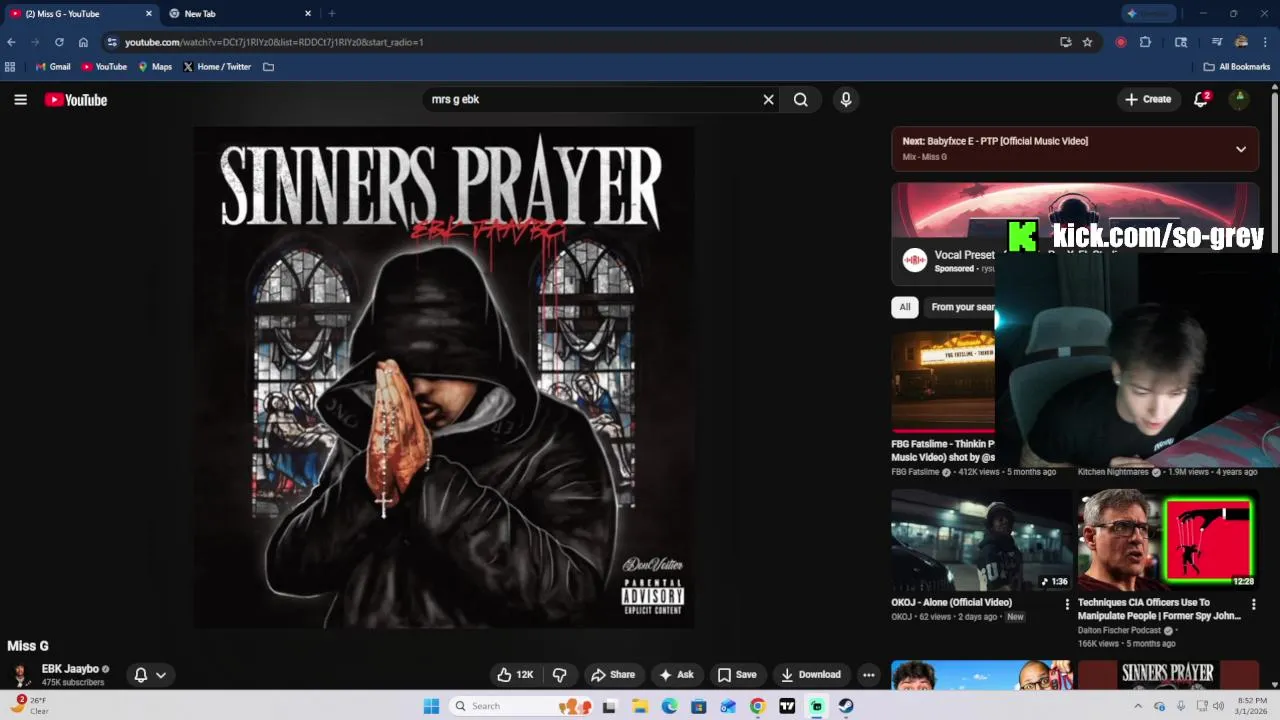Image resolution: width=1280 pixels, height=720 pixels.
Task: Open YouTube bookmark in bookmarks bar
Action: (x=104, y=67)
